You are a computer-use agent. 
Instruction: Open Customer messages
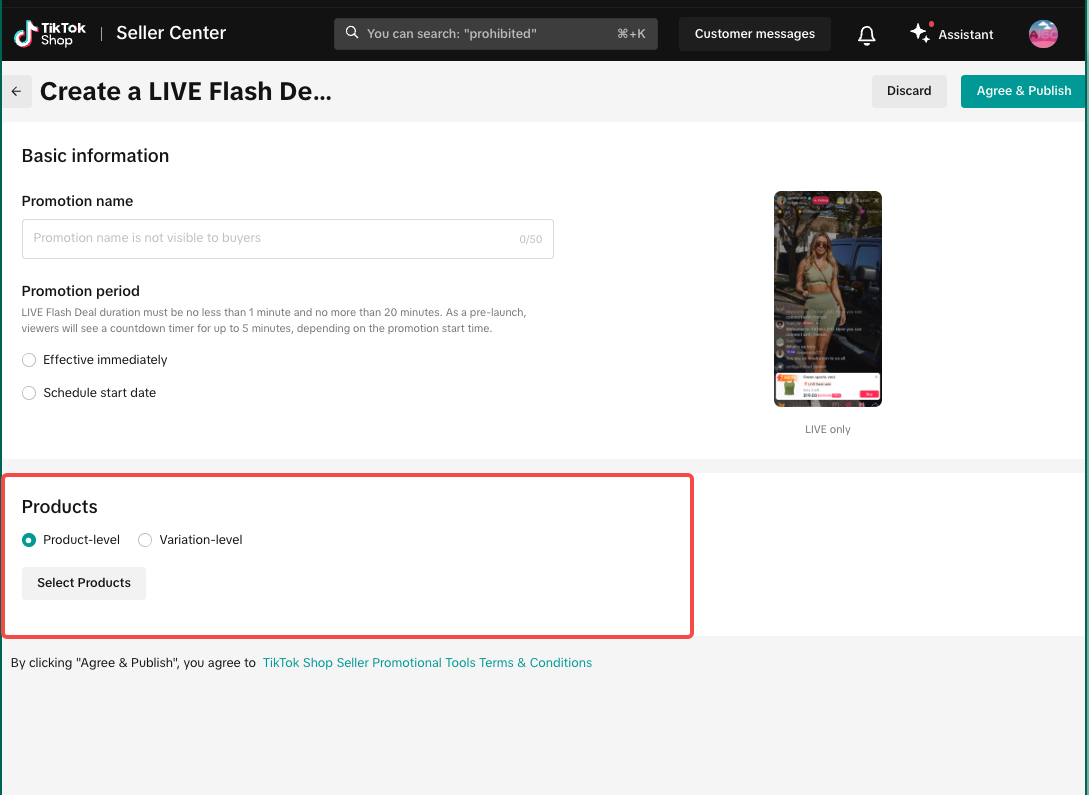pyautogui.click(x=754, y=34)
